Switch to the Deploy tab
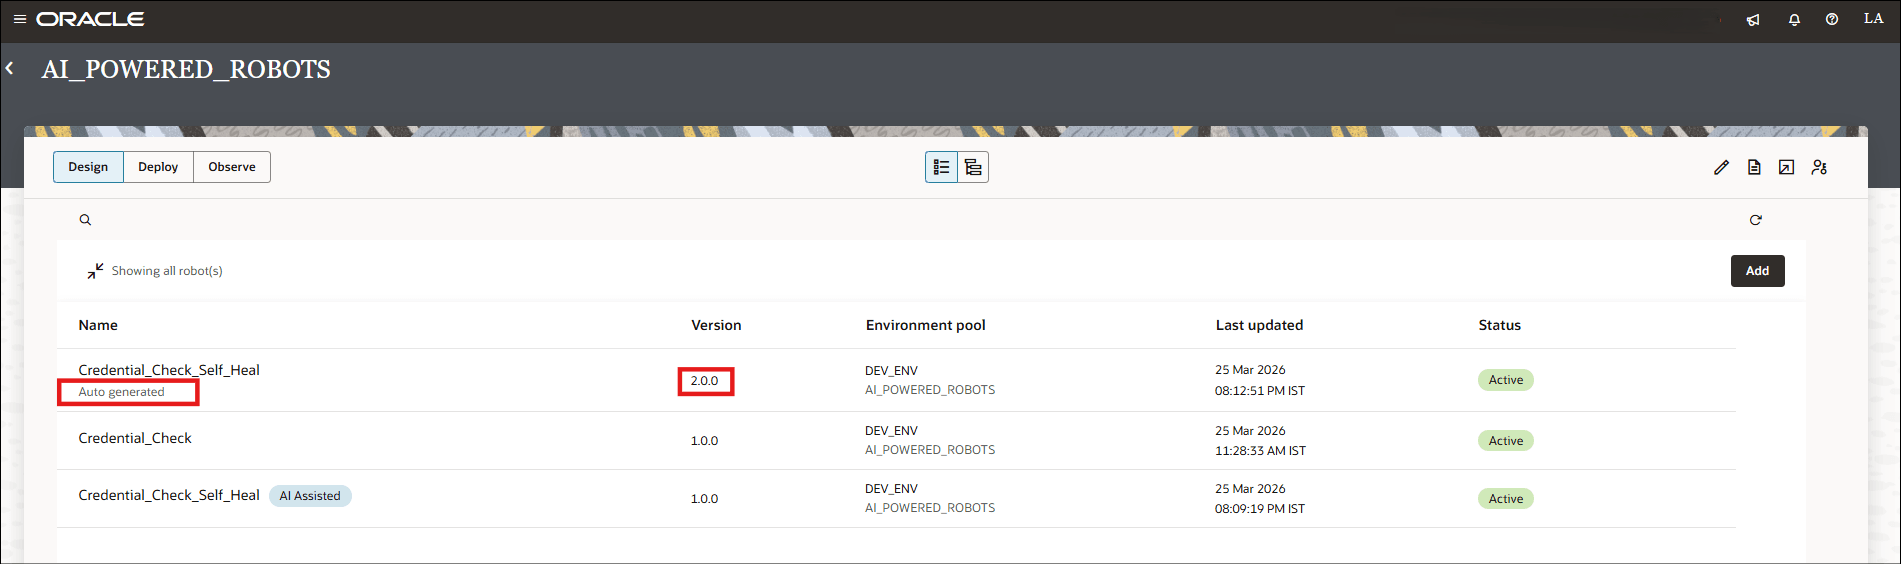The width and height of the screenshot is (1901, 564). click(158, 167)
